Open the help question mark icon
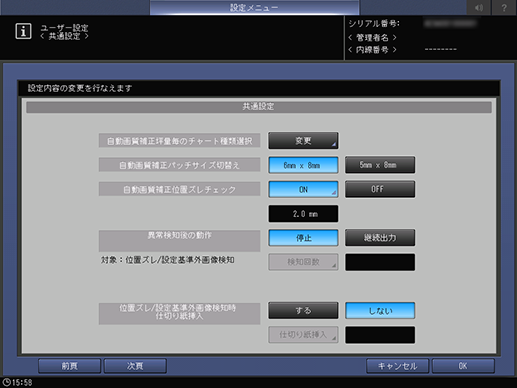 [504, 7]
